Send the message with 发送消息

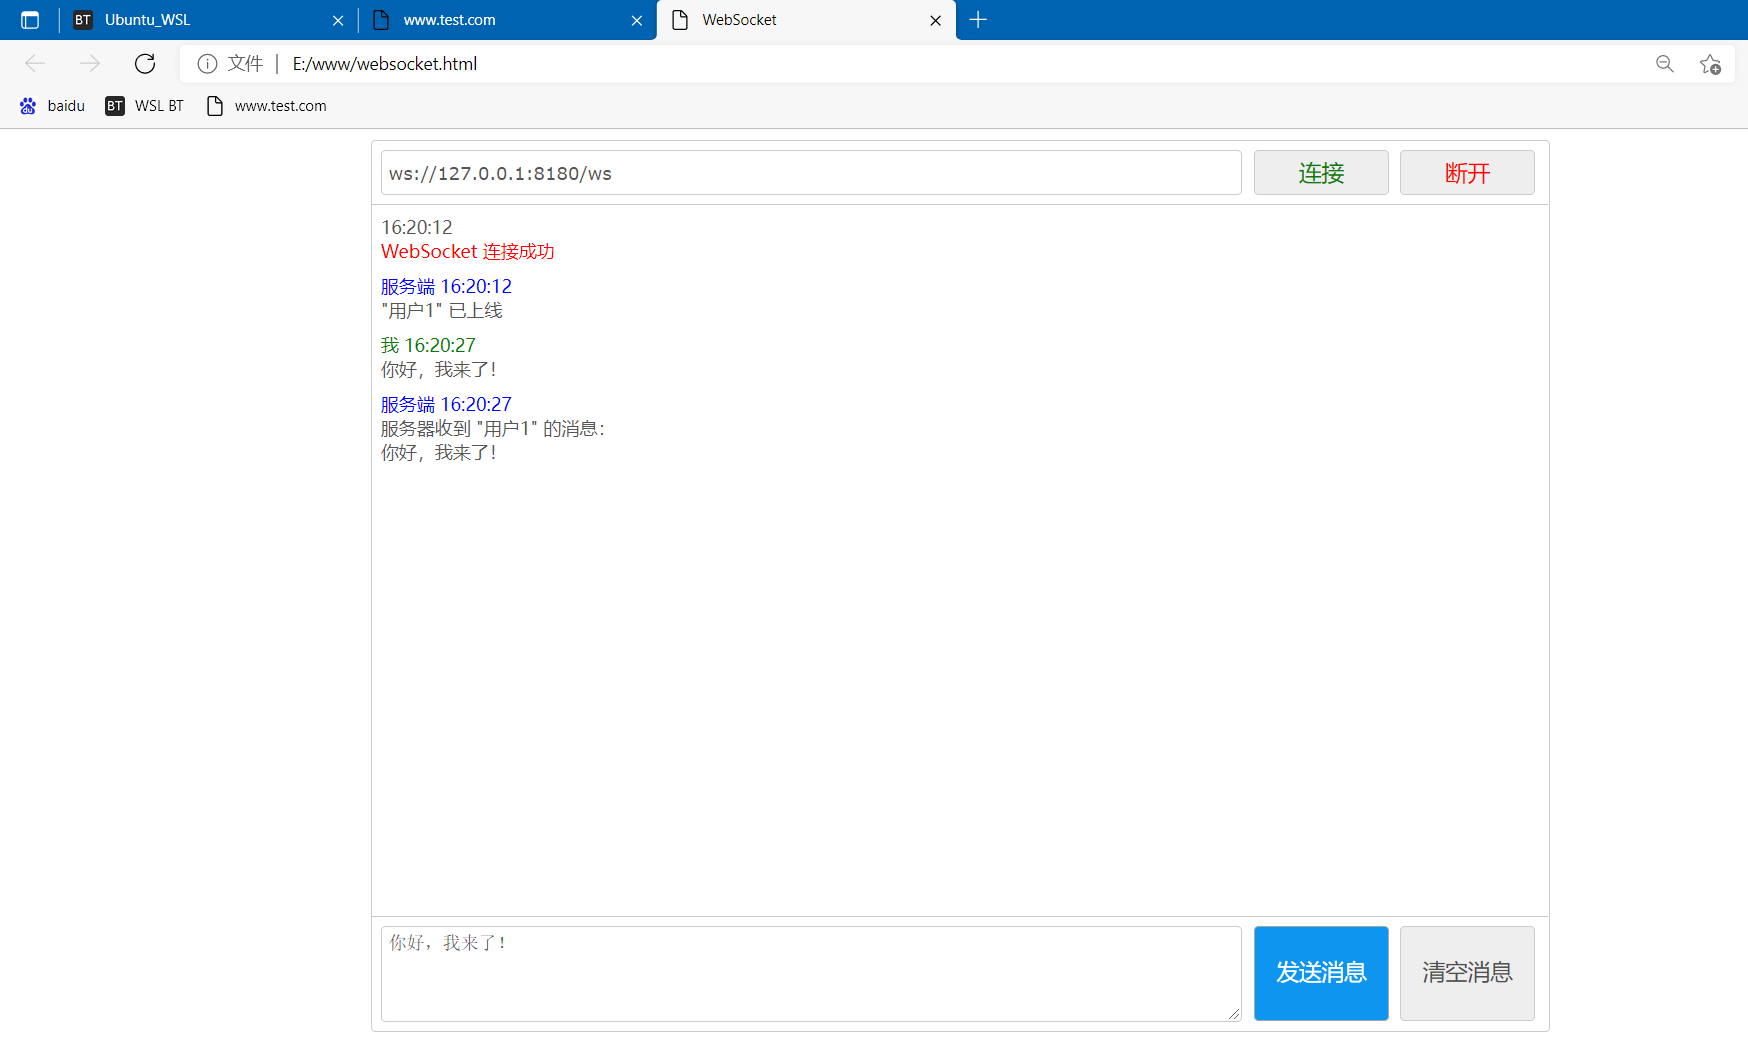(1320, 973)
